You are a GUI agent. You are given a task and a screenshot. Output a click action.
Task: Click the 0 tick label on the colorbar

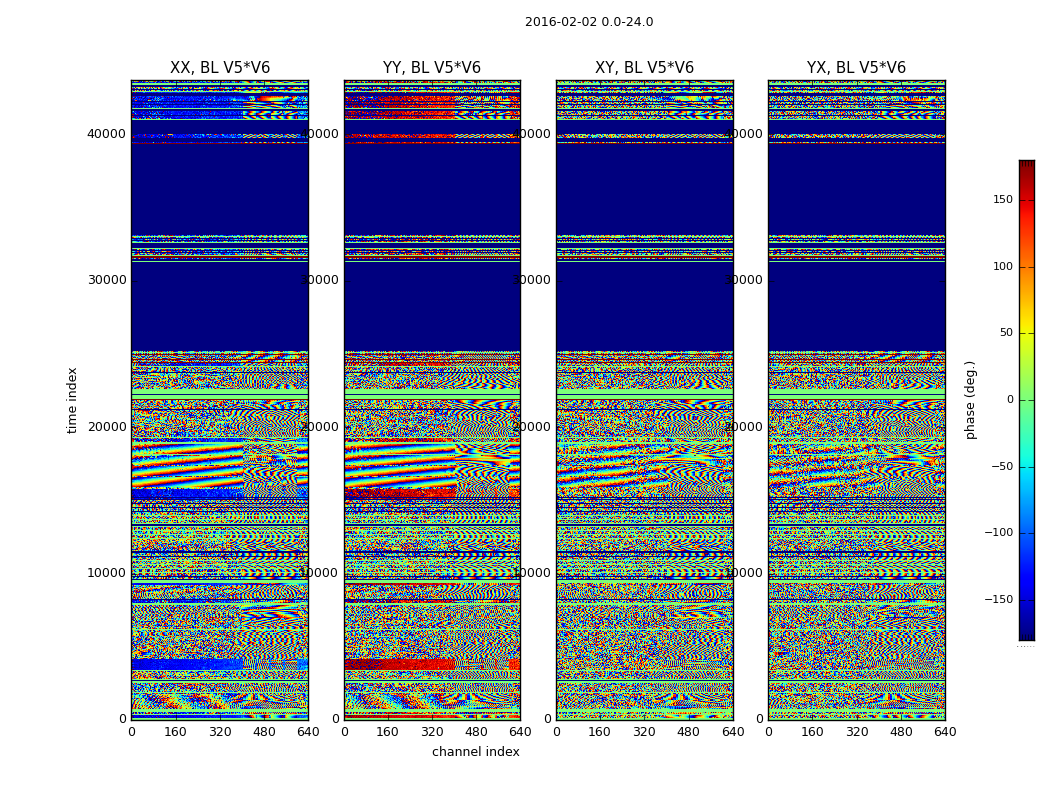[1009, 400]
